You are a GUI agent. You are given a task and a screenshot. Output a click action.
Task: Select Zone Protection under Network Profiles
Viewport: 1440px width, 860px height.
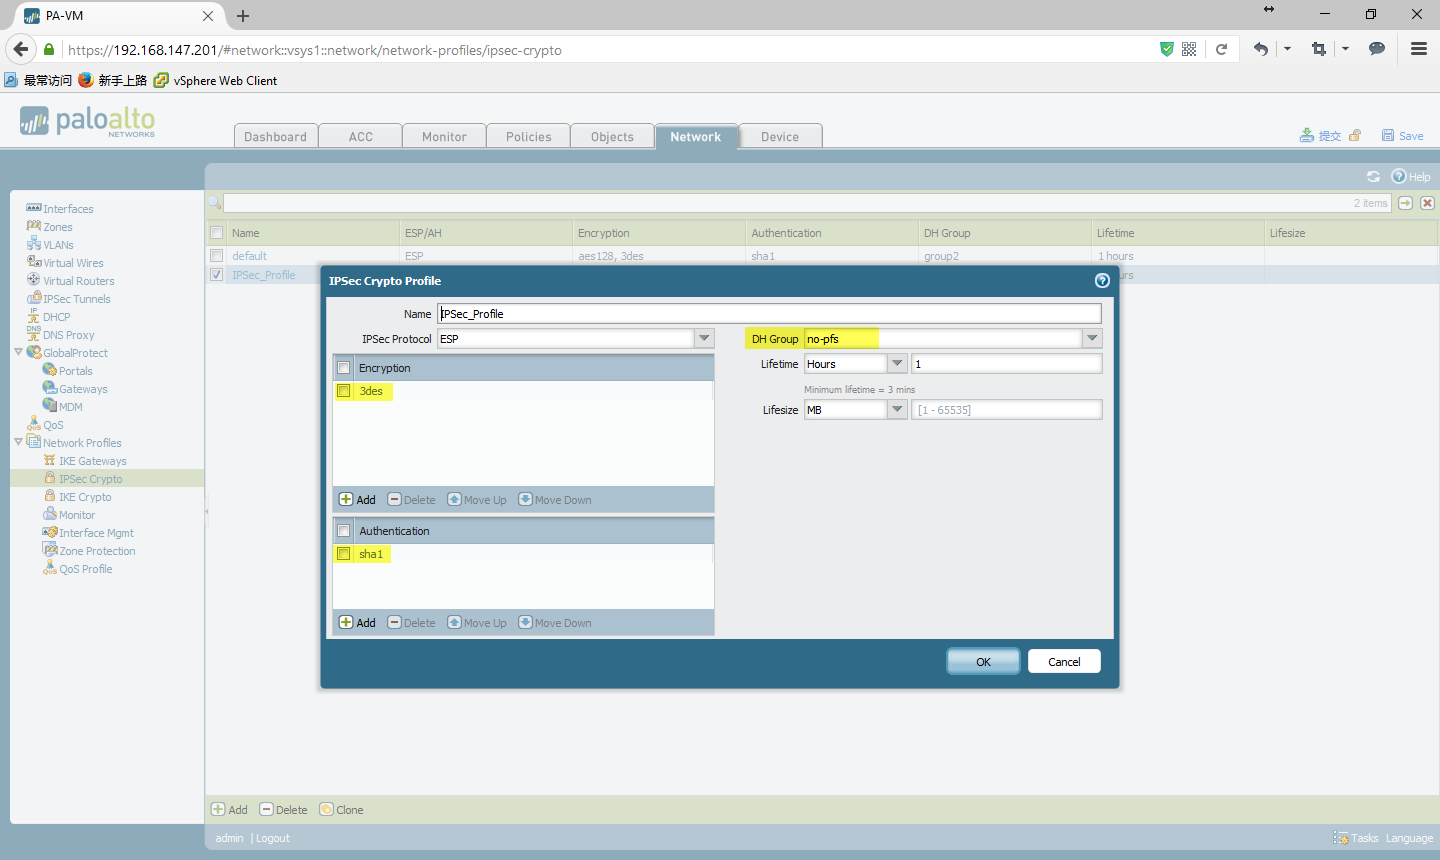(x=97, y=551)
